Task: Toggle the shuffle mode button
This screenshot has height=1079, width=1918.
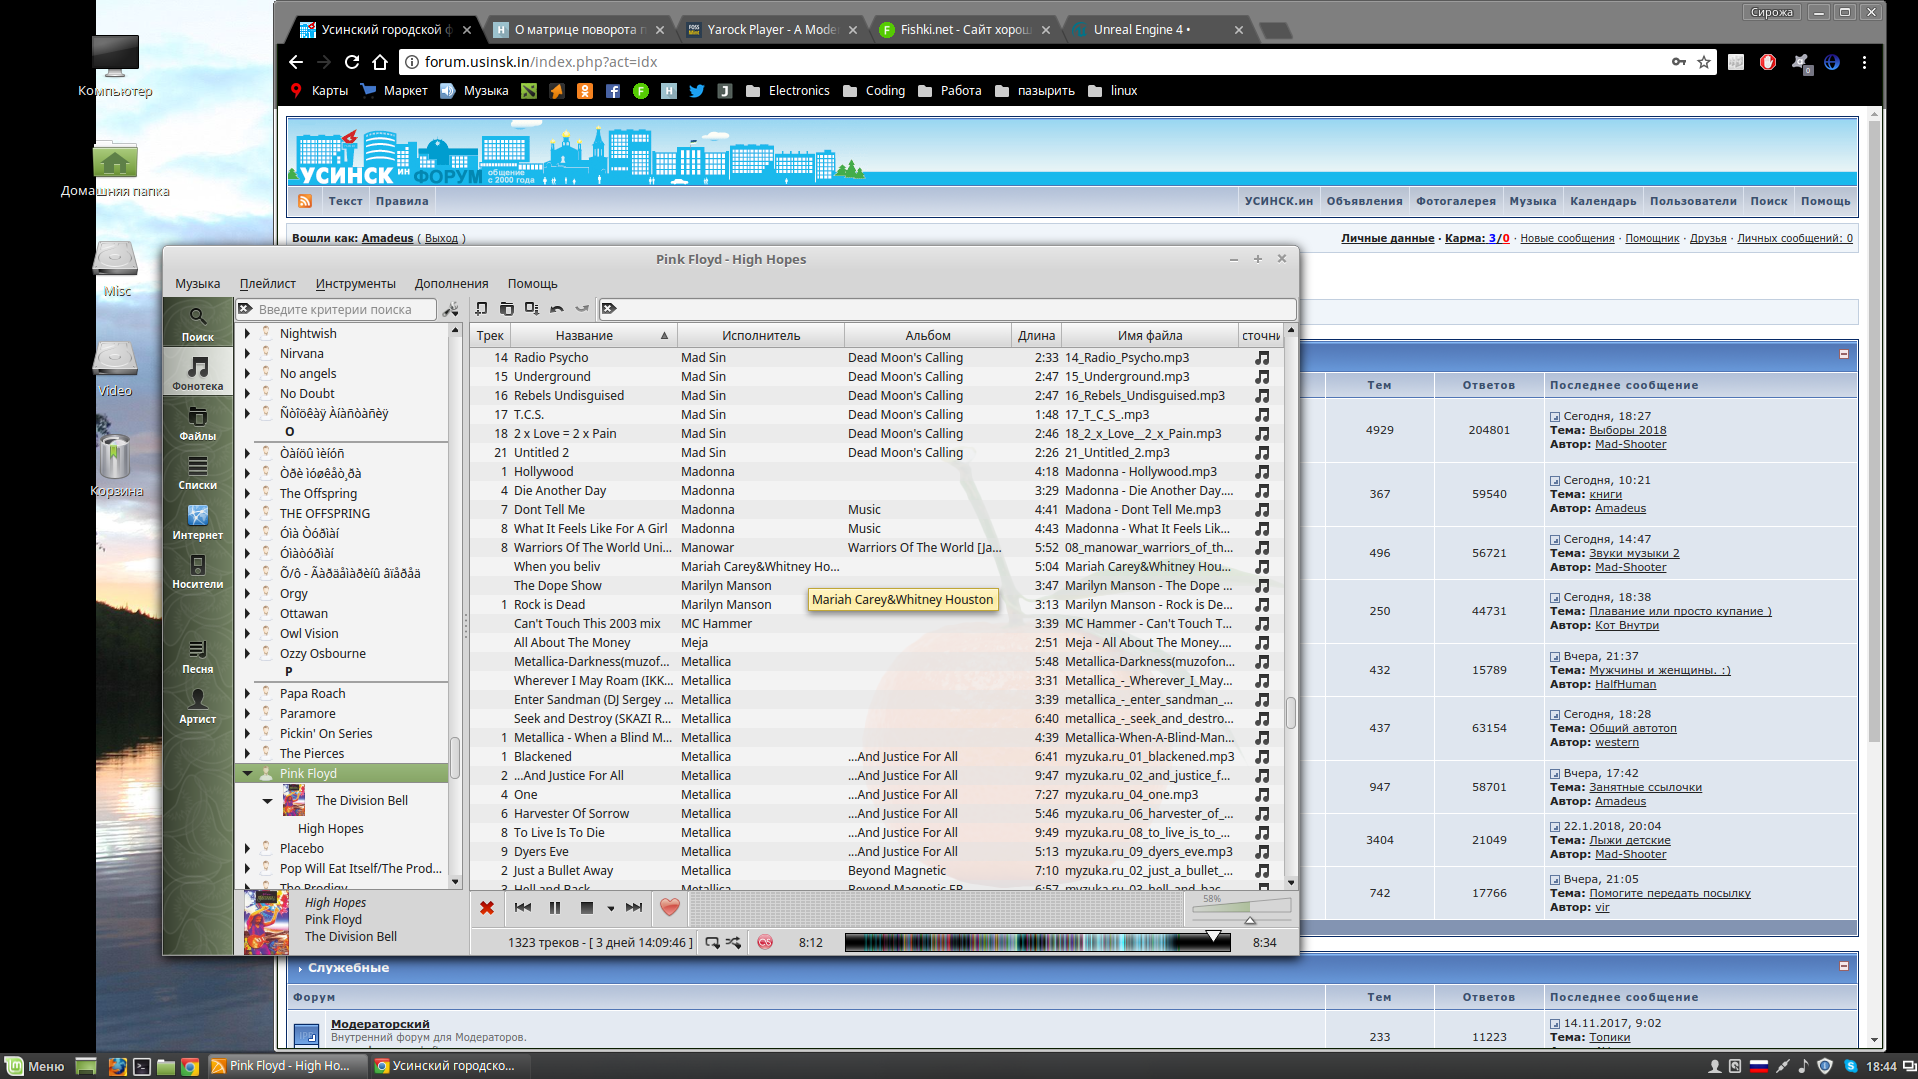Action: coord(734,942)
